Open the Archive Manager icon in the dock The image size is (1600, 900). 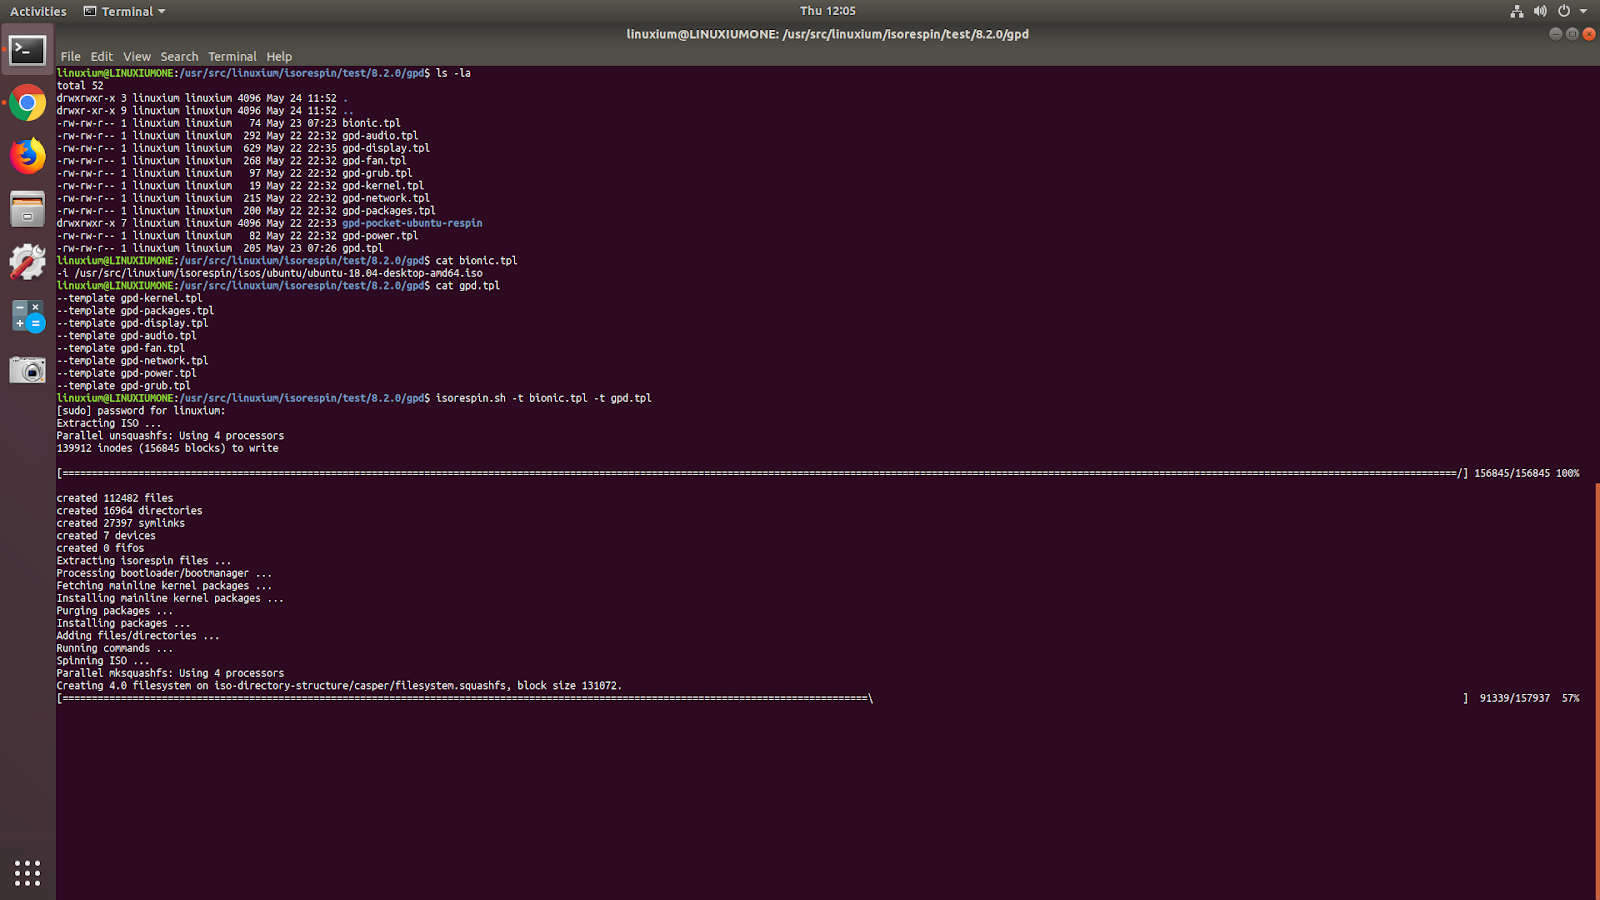[27, 209]
